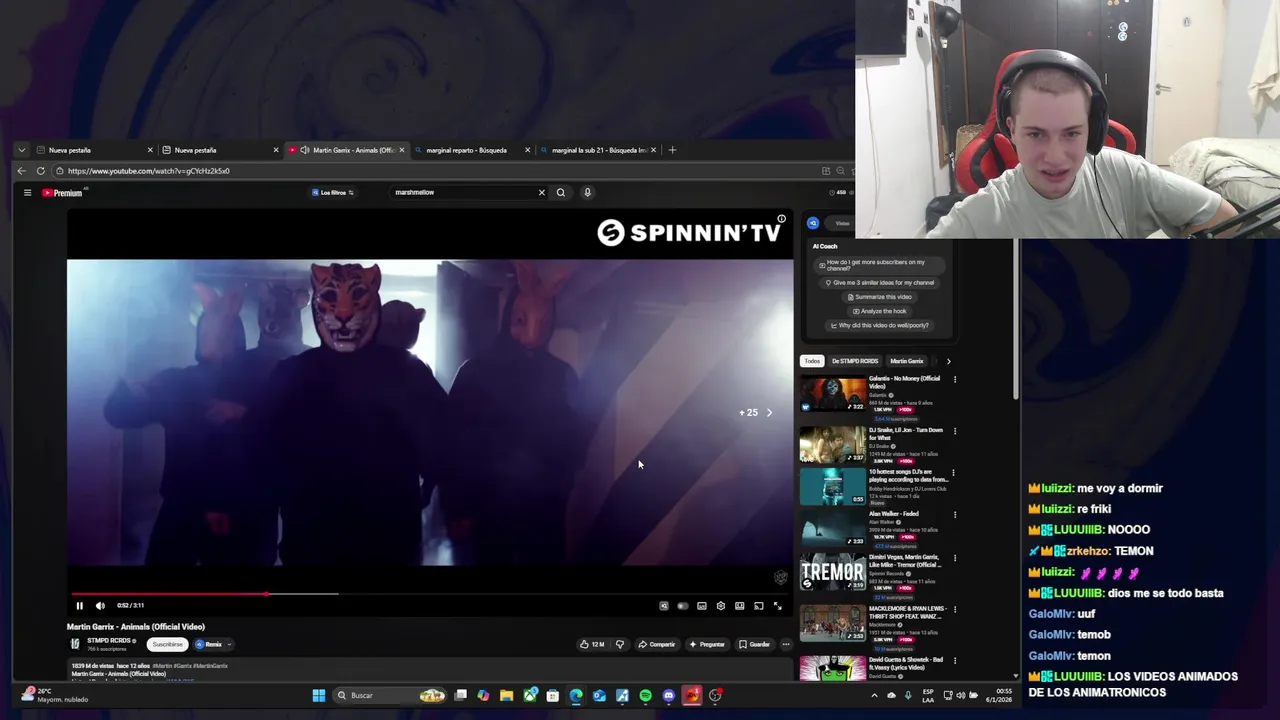1280x720 pixels.
Task: Toggle subtitles in the video player
Action: [x=702, y=606]
